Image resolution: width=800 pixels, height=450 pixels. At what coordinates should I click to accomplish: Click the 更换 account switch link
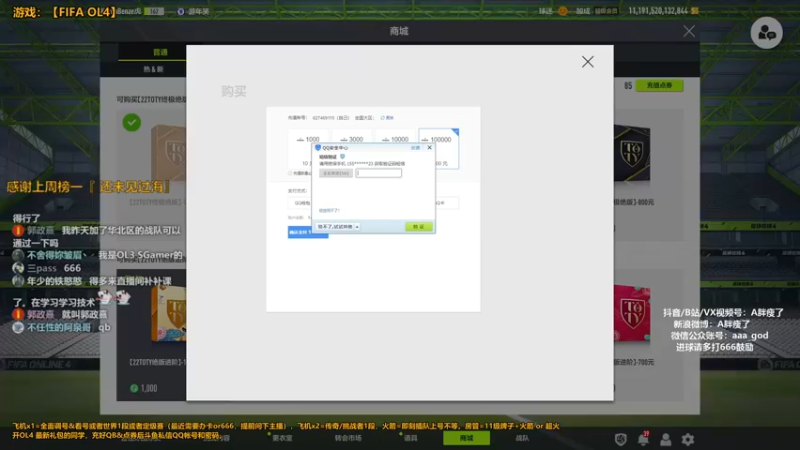[x=387, y=118]
